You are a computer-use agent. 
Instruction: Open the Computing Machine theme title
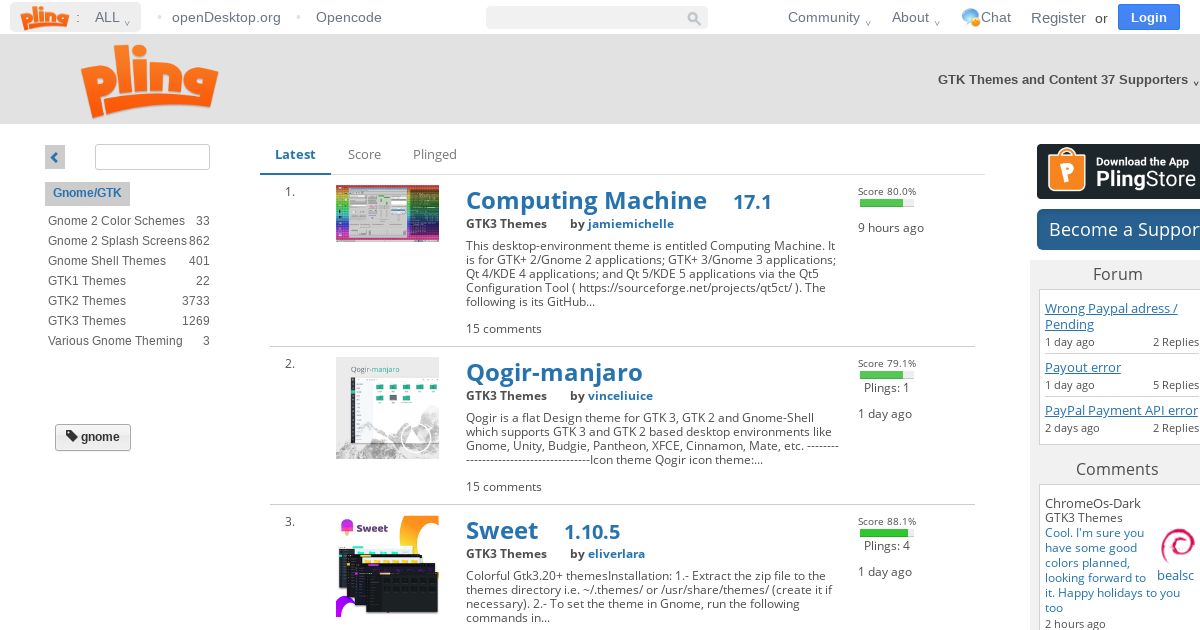tap(586, 201)
